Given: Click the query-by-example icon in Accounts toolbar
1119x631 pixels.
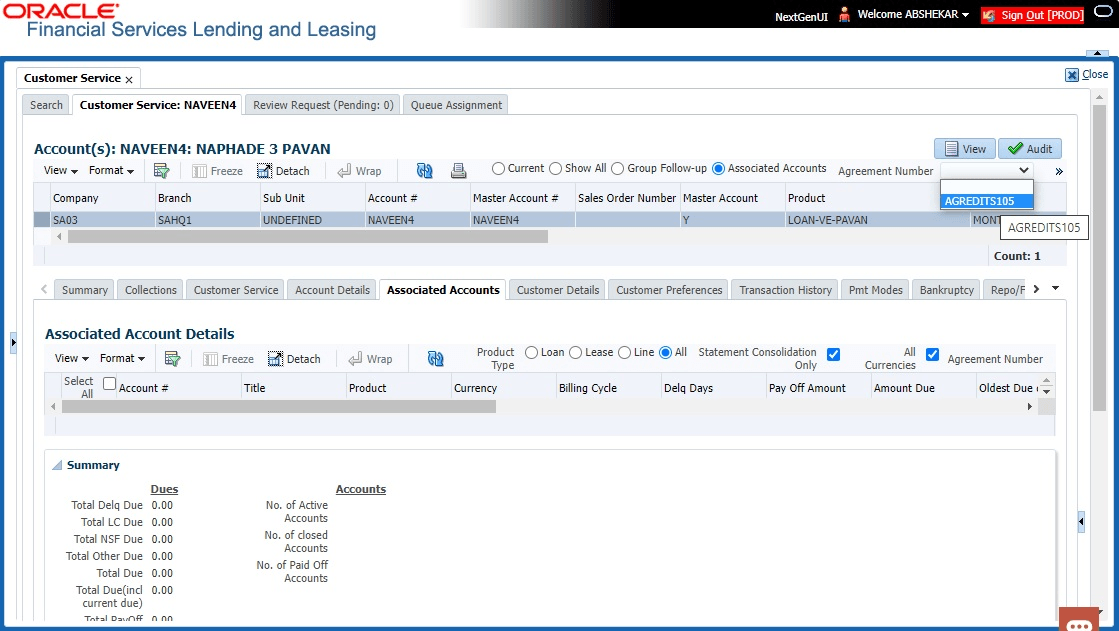Looking at the screenshot, I should [x=161, y=171].
